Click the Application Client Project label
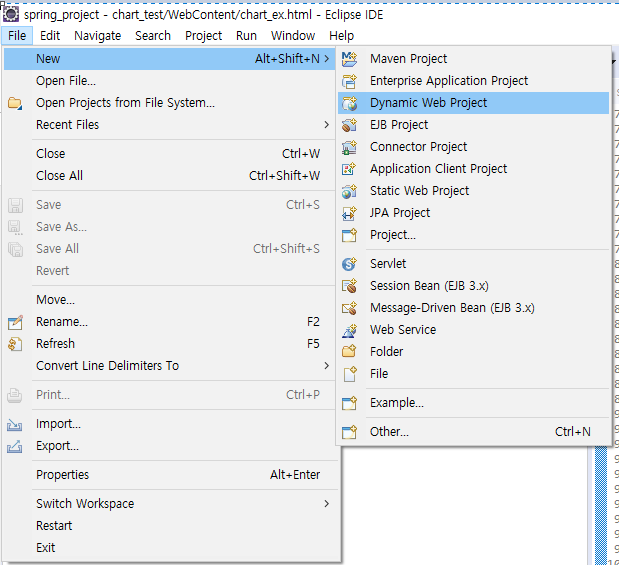 click(438, 169)
